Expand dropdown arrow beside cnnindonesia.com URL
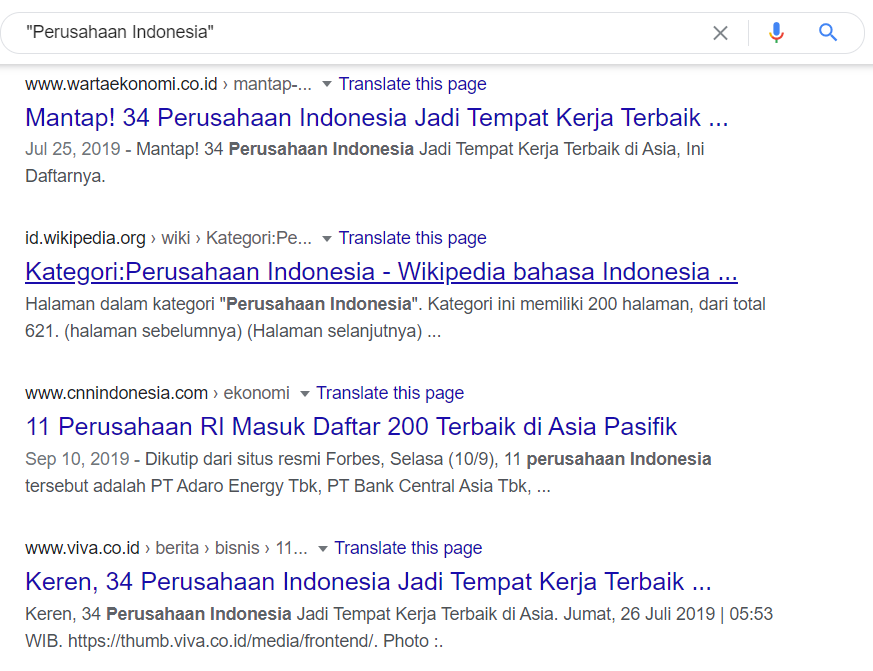The width and height of the screenshot is (873, 671). point(304,394)
